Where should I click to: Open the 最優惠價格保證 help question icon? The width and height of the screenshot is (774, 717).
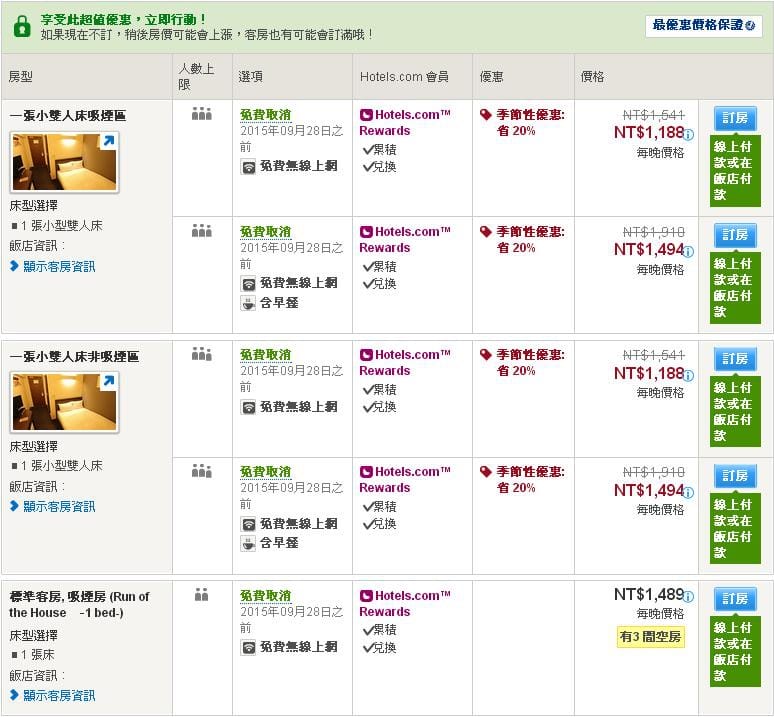tap(750, 26)
